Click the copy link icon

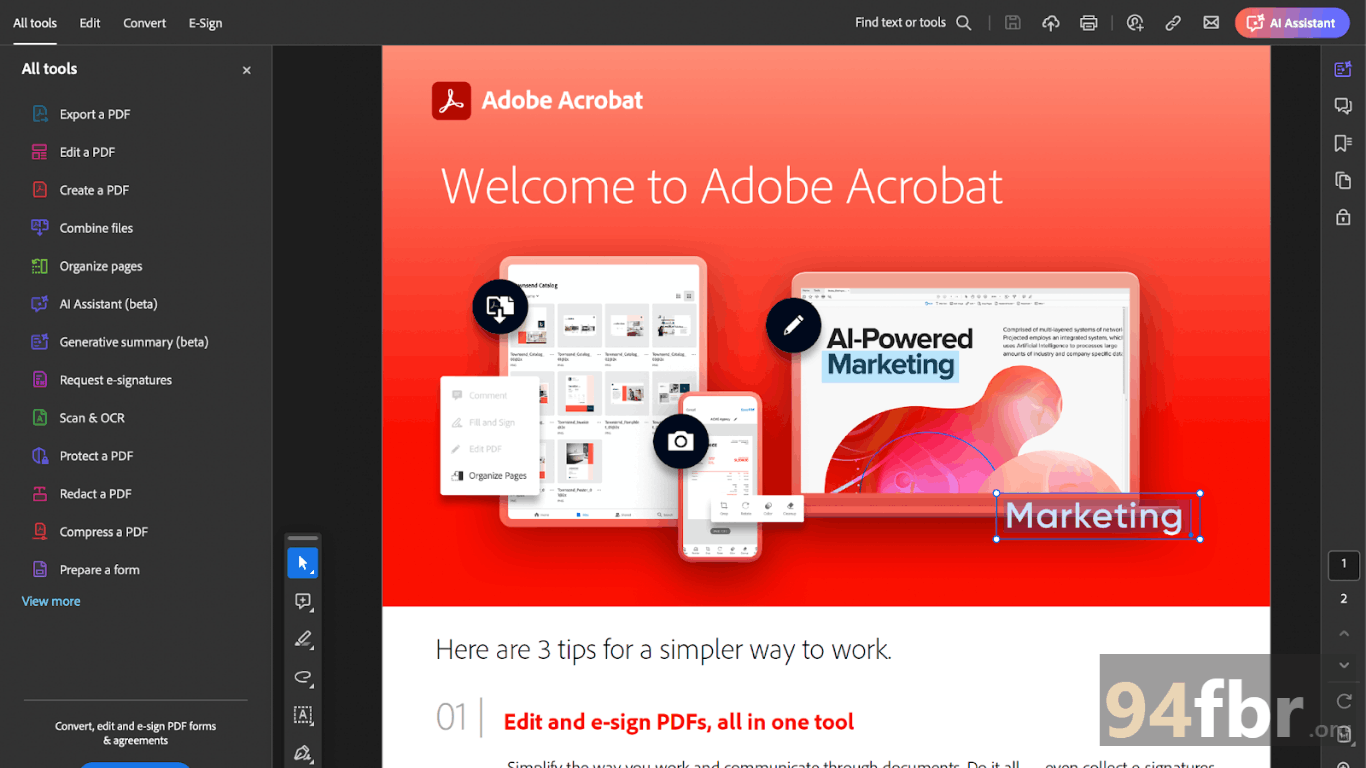pos(1173,23)
